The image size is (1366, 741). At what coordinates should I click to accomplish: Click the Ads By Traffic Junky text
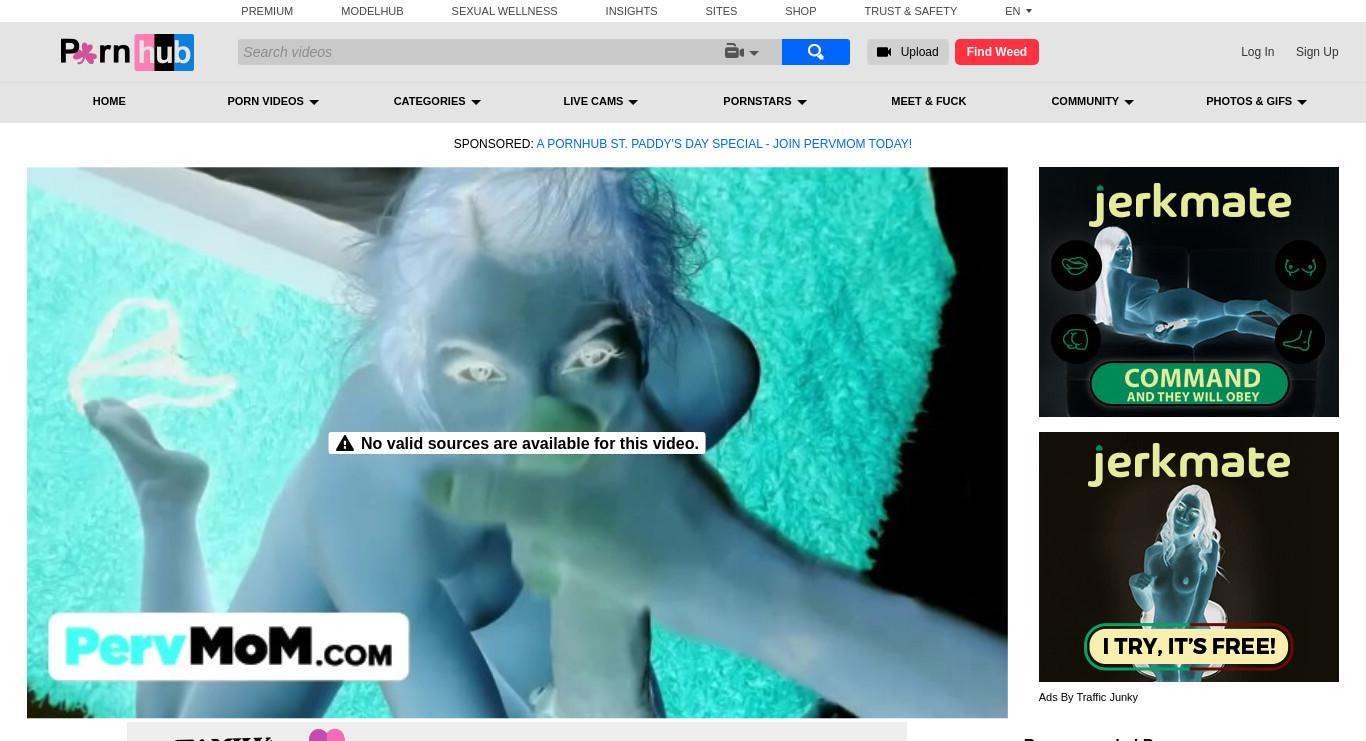point(1088,697)
